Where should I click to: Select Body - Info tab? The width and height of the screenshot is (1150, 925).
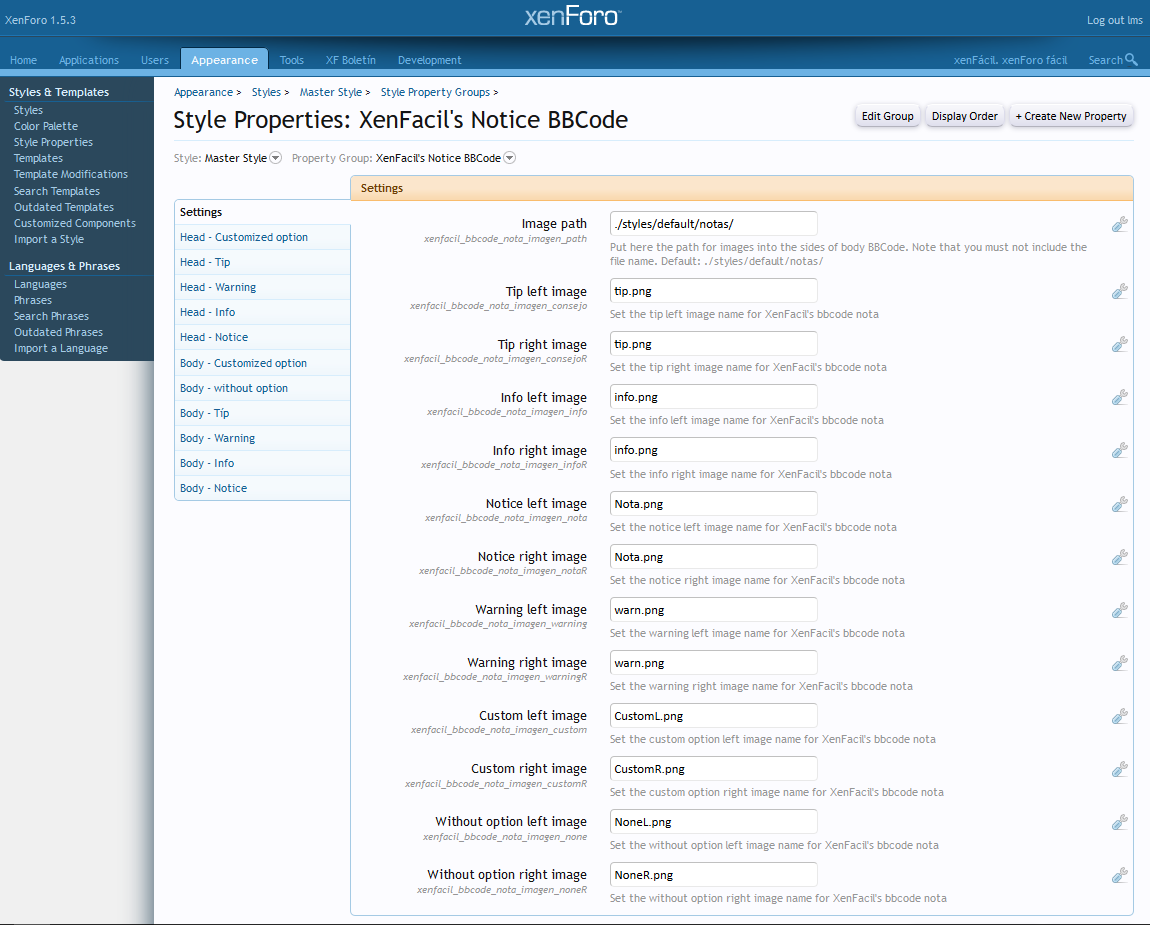263,463
